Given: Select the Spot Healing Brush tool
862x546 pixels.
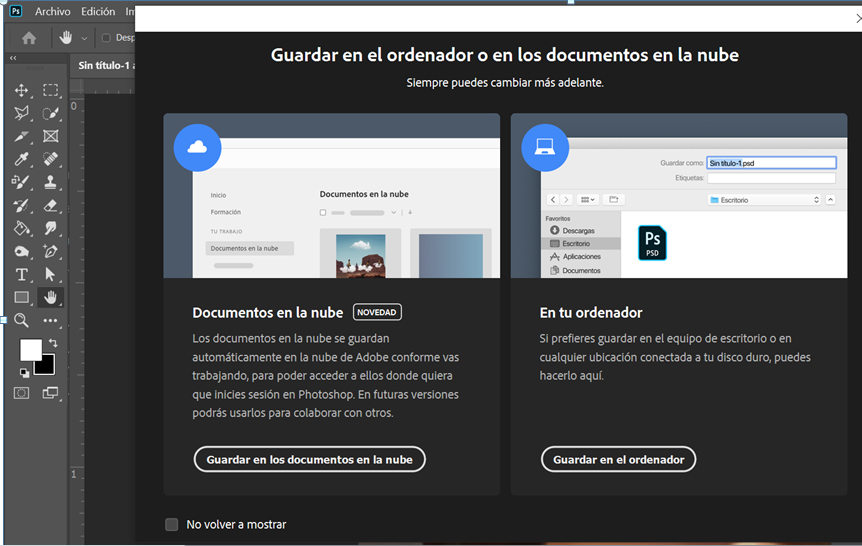Looking at the screenshot, I should click(51, 159).
